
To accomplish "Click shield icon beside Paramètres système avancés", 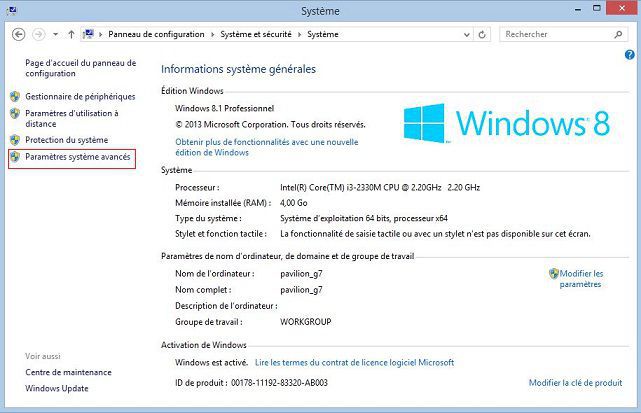I will tap(15, 157).
